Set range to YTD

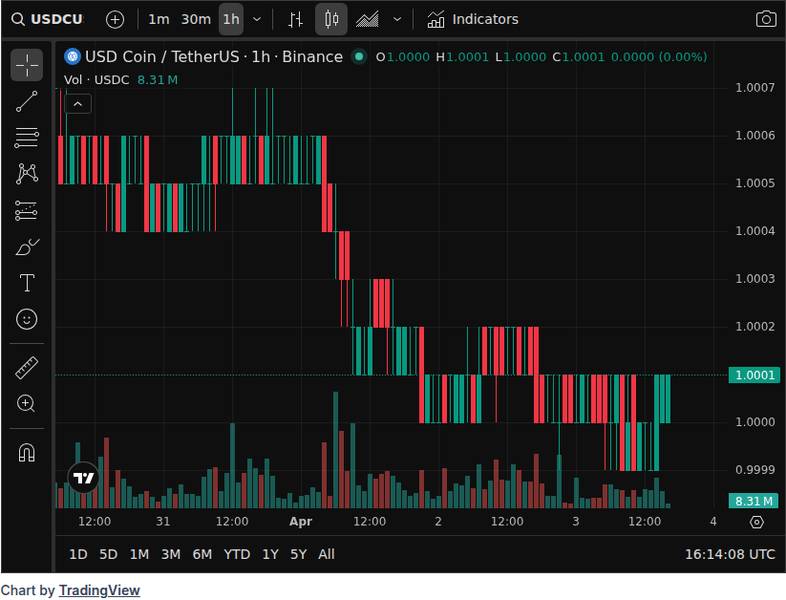237,554
